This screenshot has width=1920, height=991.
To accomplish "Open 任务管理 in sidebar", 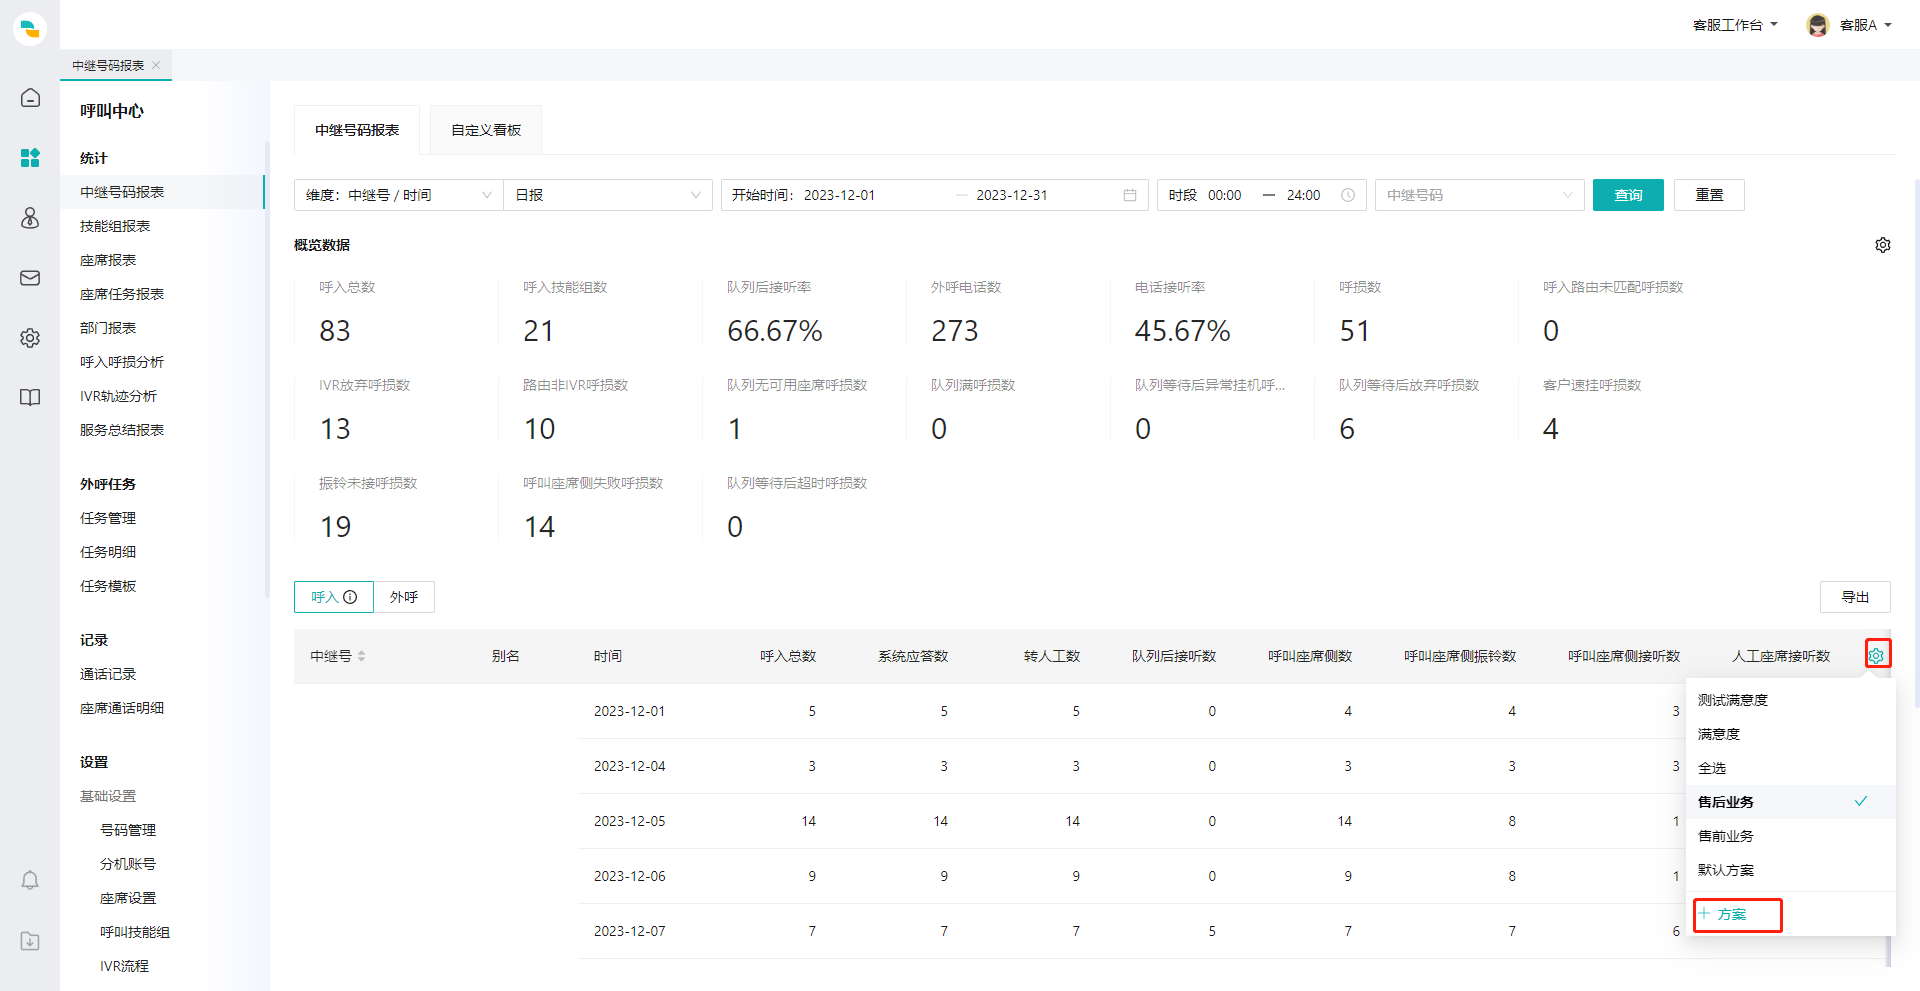I will [108, 518].
